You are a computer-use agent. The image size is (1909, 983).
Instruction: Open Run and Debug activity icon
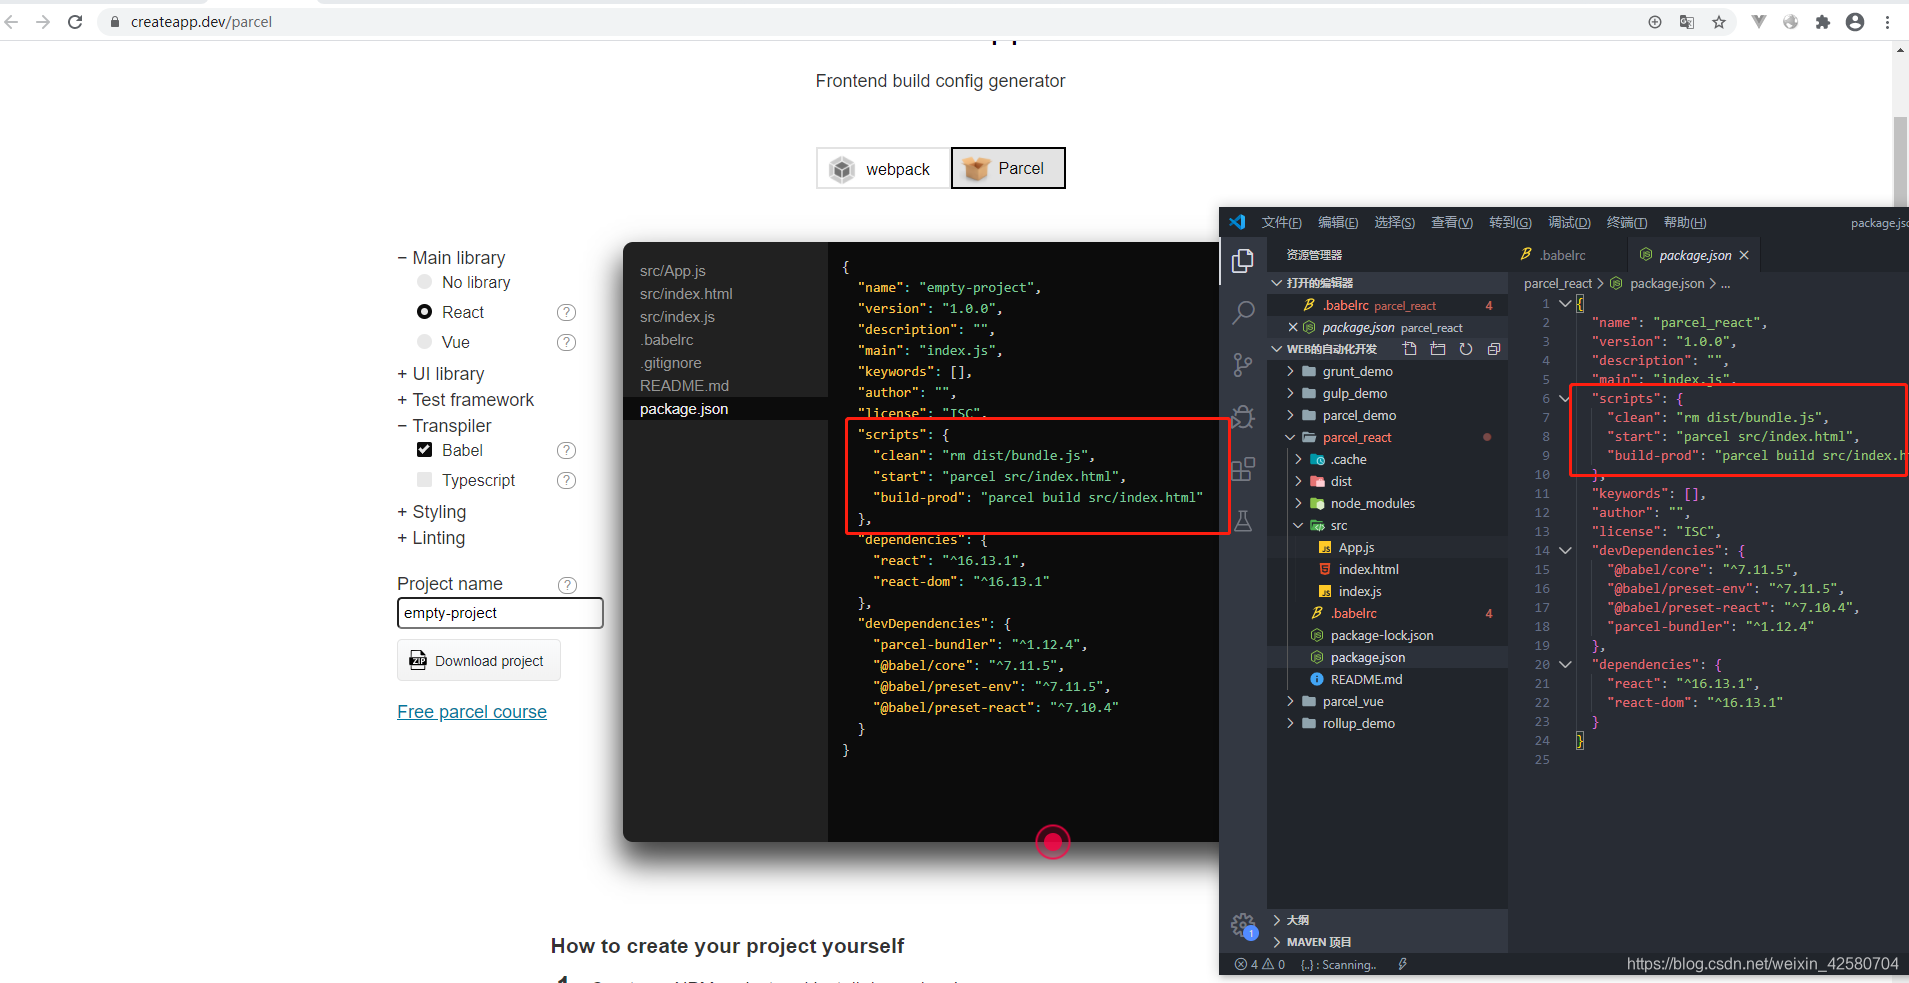[x=1243, y=417]
